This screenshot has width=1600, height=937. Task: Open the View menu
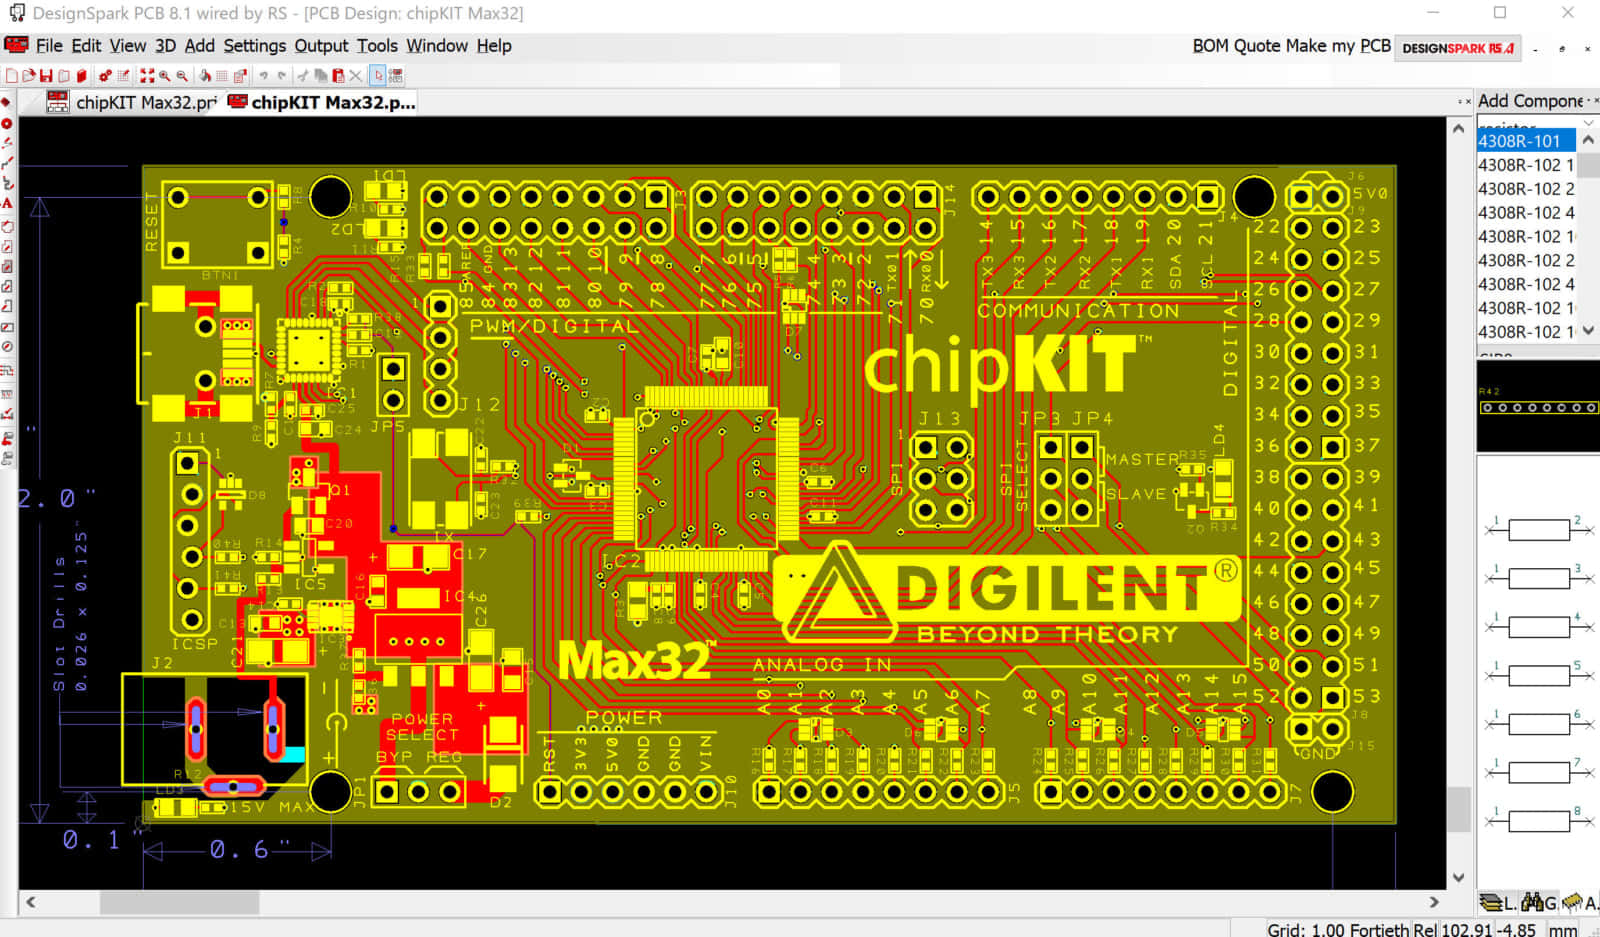click(x=128, y=46)
